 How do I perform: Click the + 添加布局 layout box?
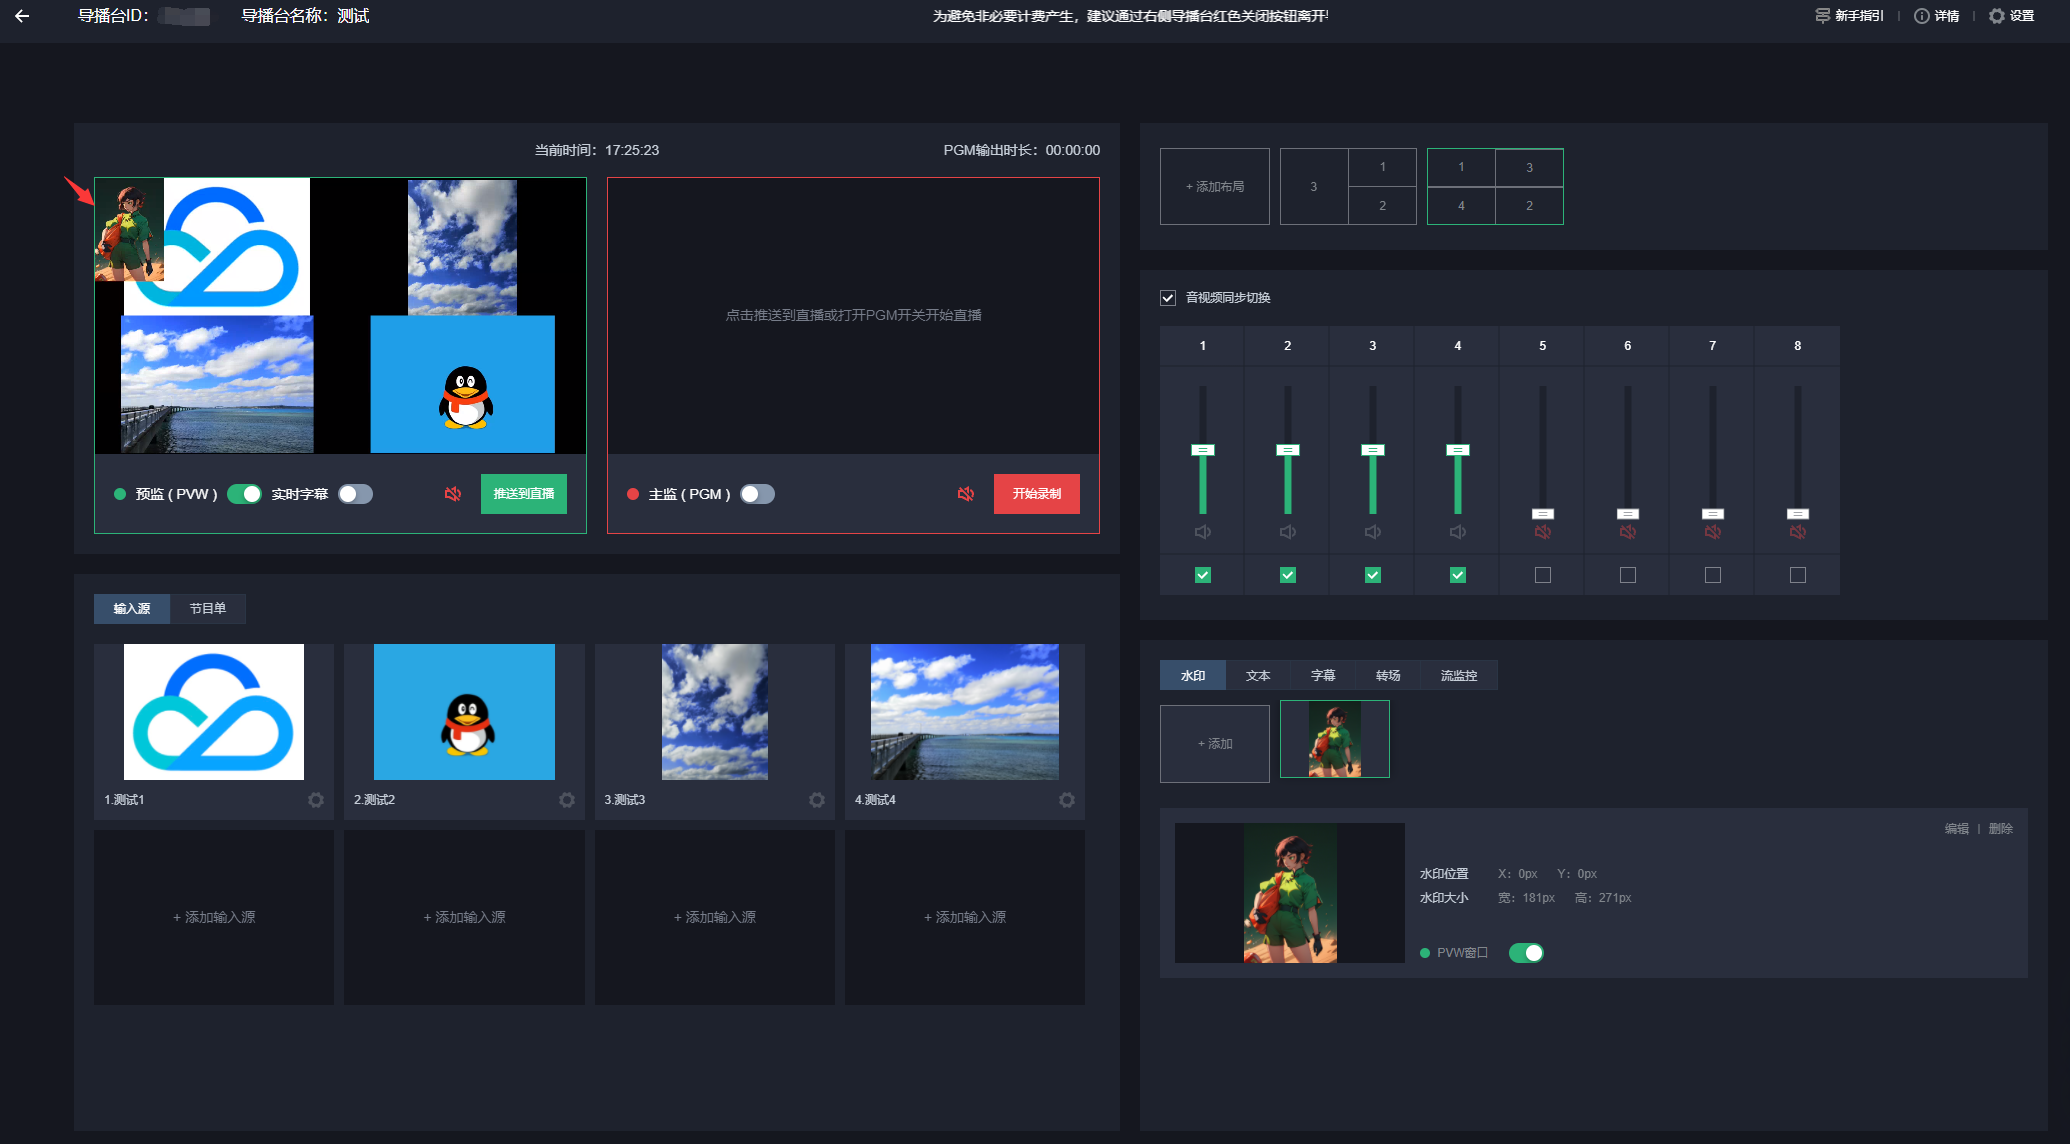click(x=1214, y=187)
